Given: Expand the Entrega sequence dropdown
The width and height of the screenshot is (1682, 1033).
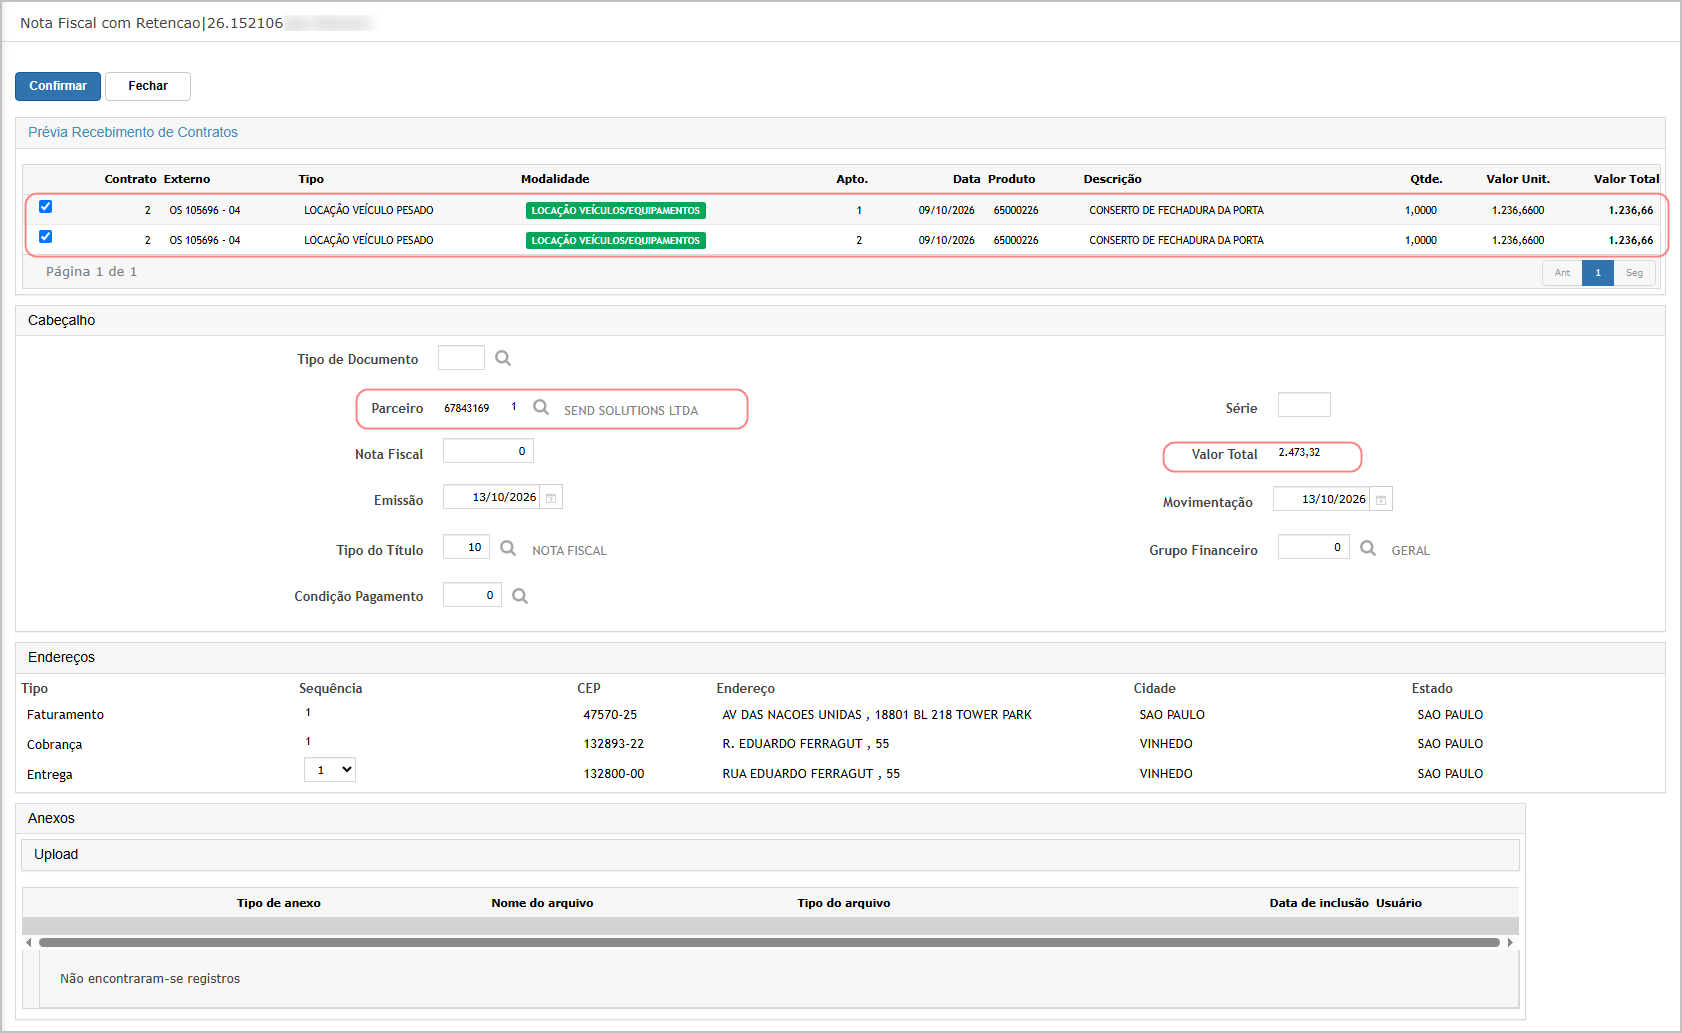Looking at the screenshot, I should (330, 769).
